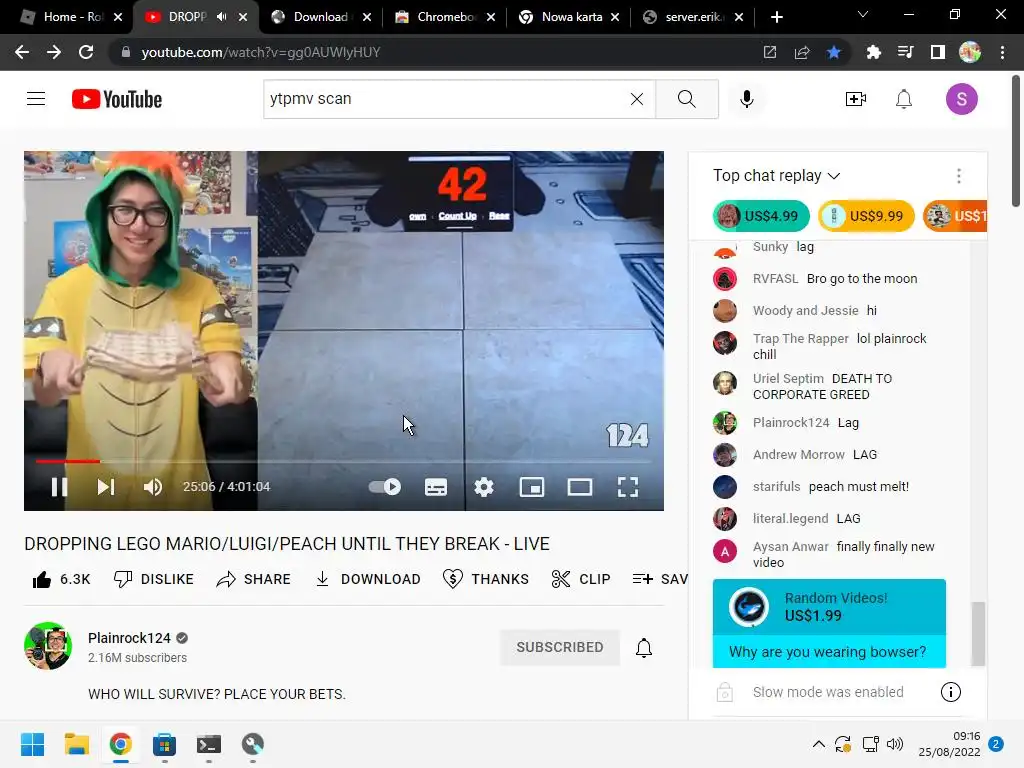The width and height of the screenshot is (1024, 768).
Task: Go to YouTube home via logo
Action: click(x=117, y=99)
